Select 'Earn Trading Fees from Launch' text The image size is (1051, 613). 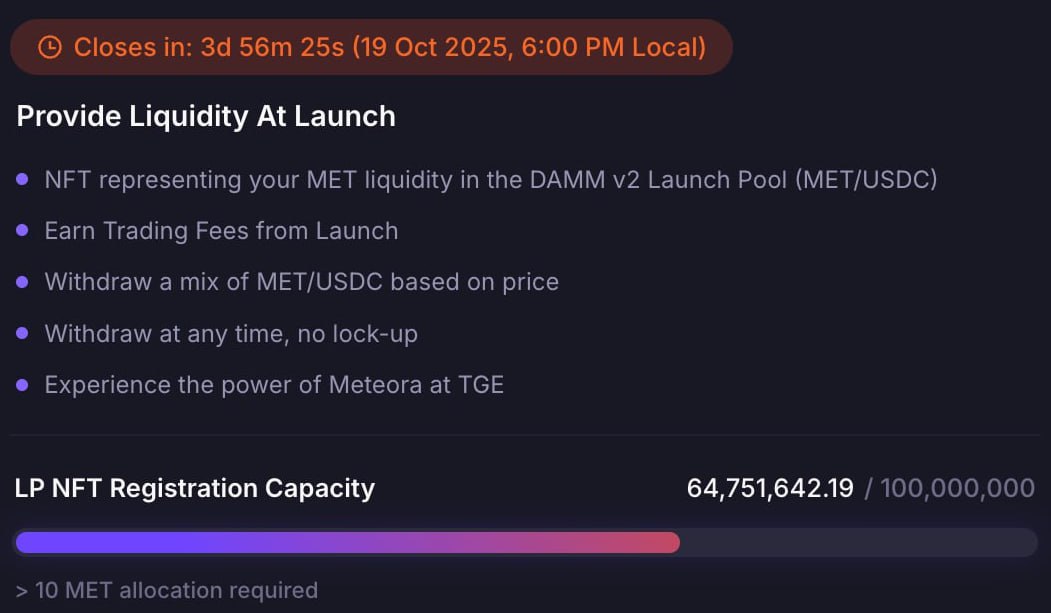tap(221, 231)
